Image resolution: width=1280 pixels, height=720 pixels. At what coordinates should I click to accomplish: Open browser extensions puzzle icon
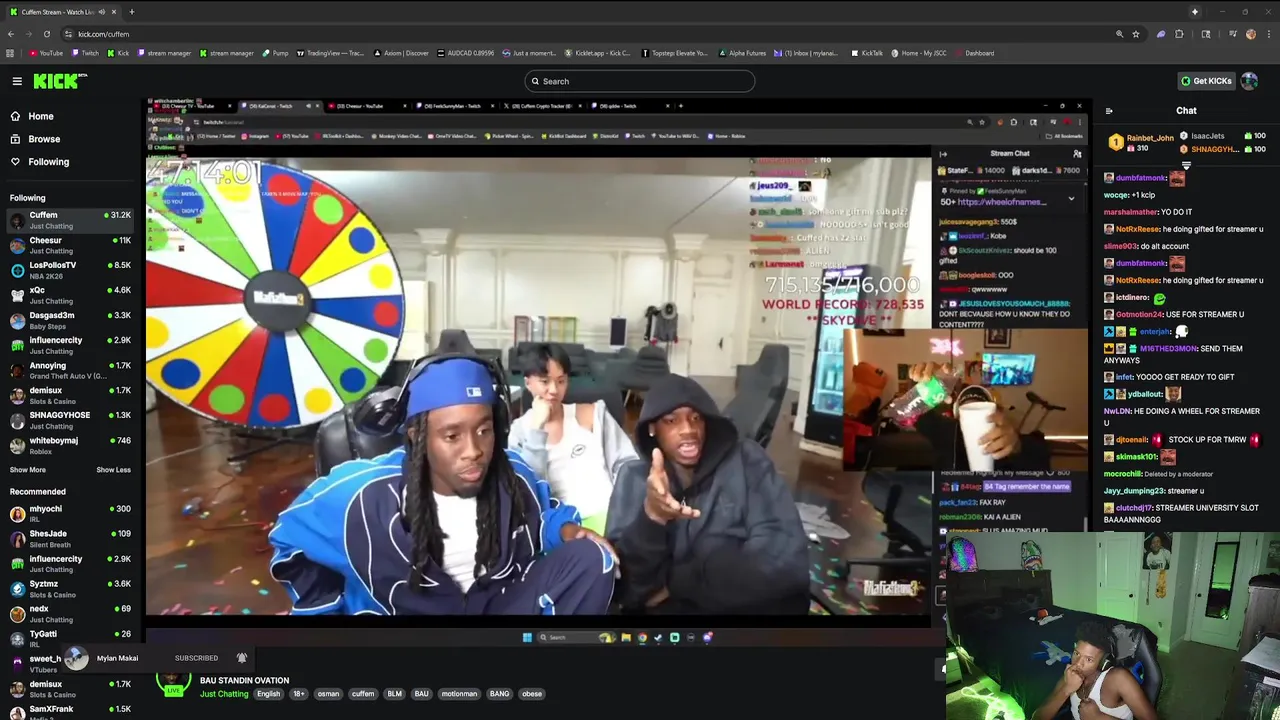(x=1179, y=34)
